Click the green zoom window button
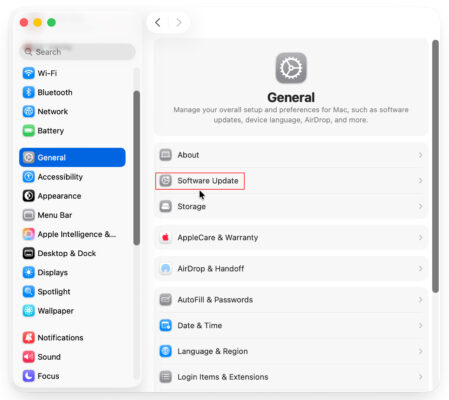The height and width of the screenshot is (400, 449). click(x=51, y=22)
